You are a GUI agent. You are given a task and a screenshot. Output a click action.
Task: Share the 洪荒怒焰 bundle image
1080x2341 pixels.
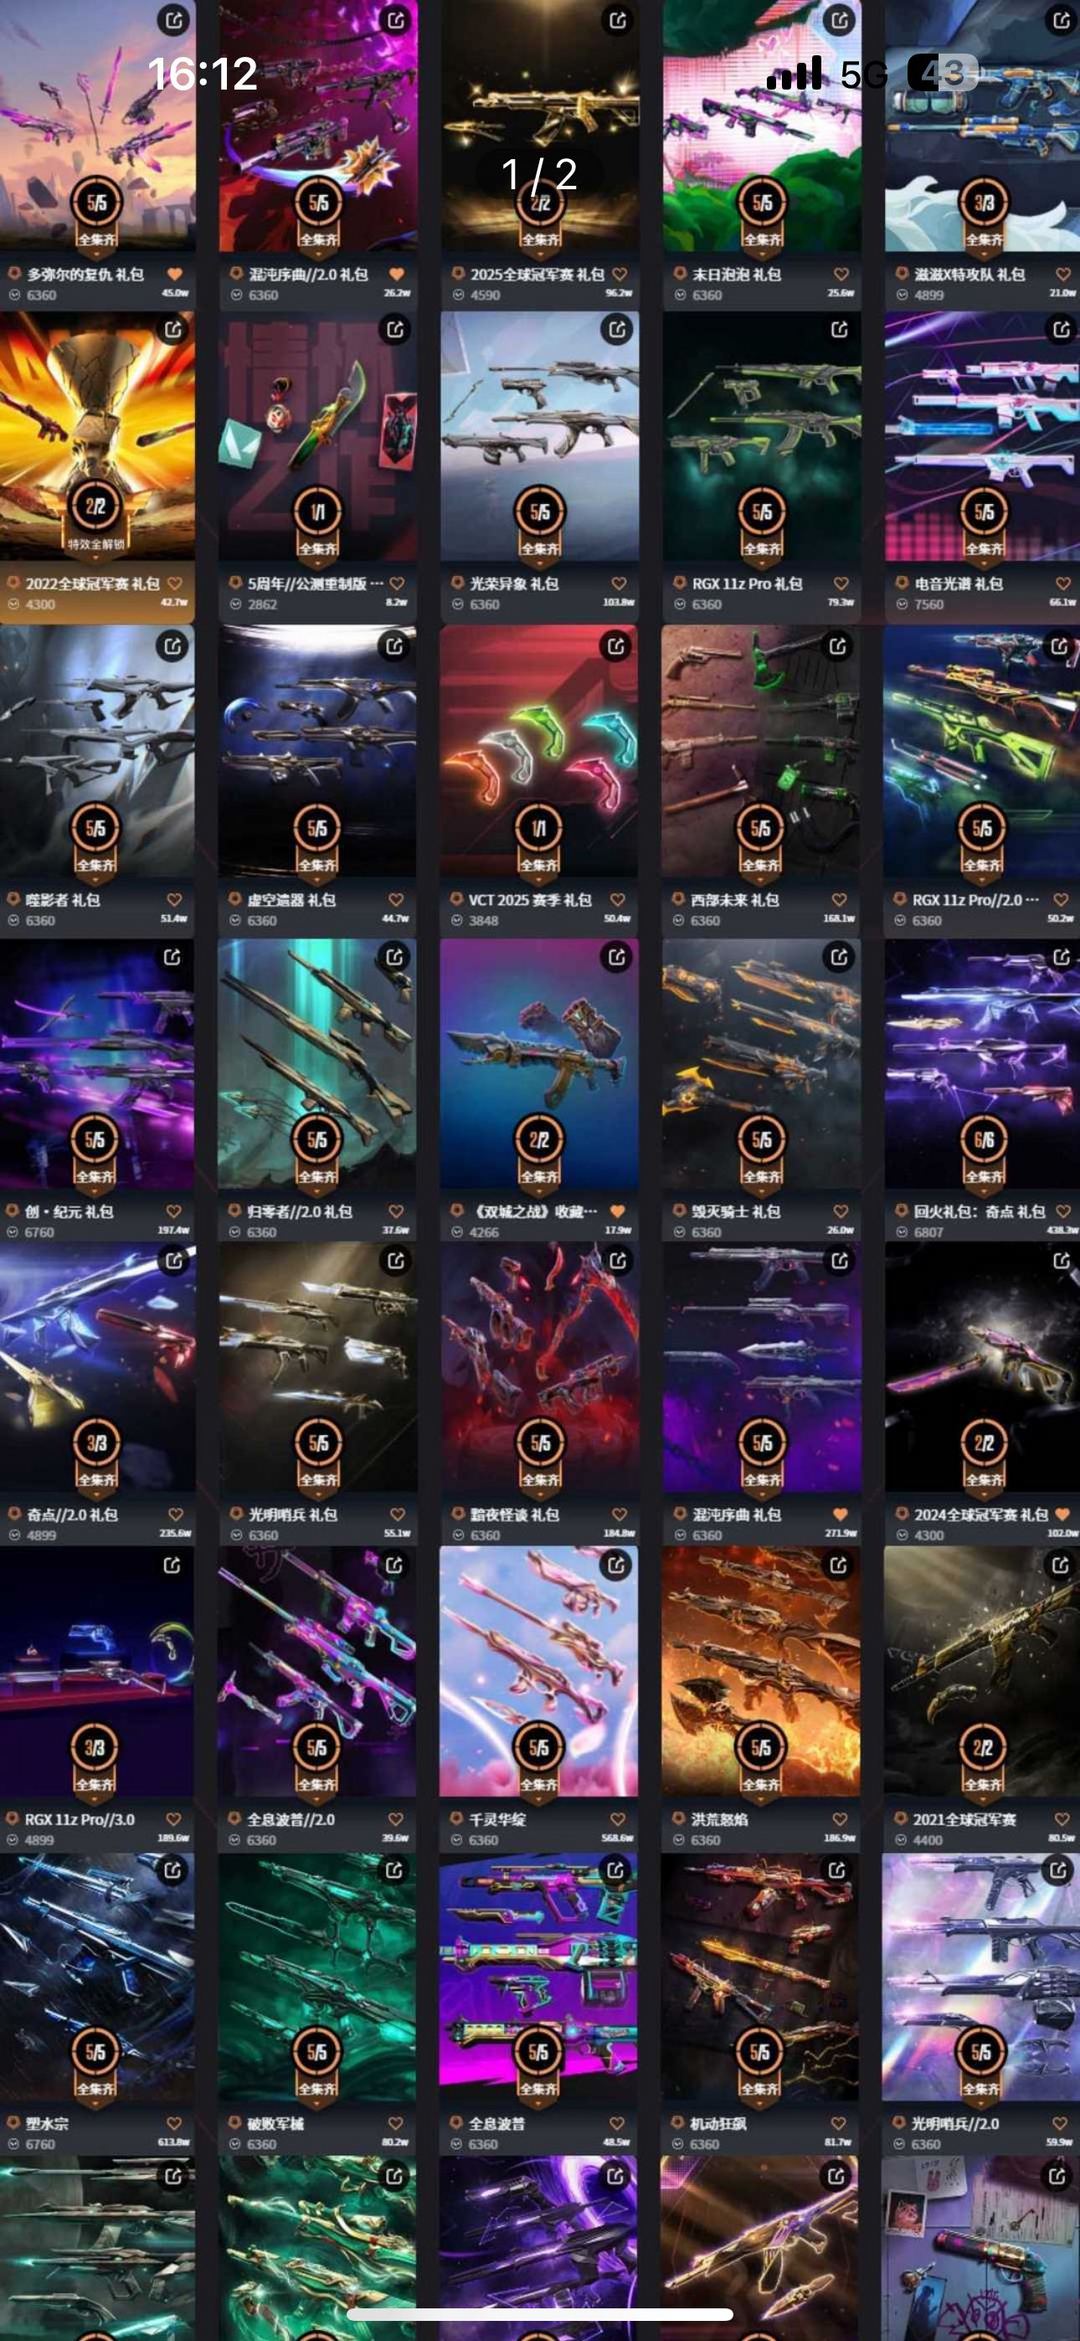[838, 1564]
